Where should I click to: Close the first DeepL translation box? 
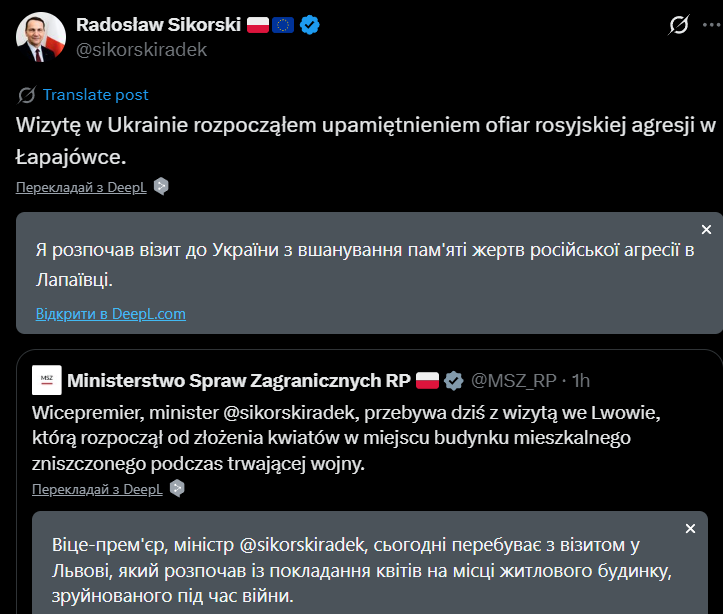[x=706, y=230]
